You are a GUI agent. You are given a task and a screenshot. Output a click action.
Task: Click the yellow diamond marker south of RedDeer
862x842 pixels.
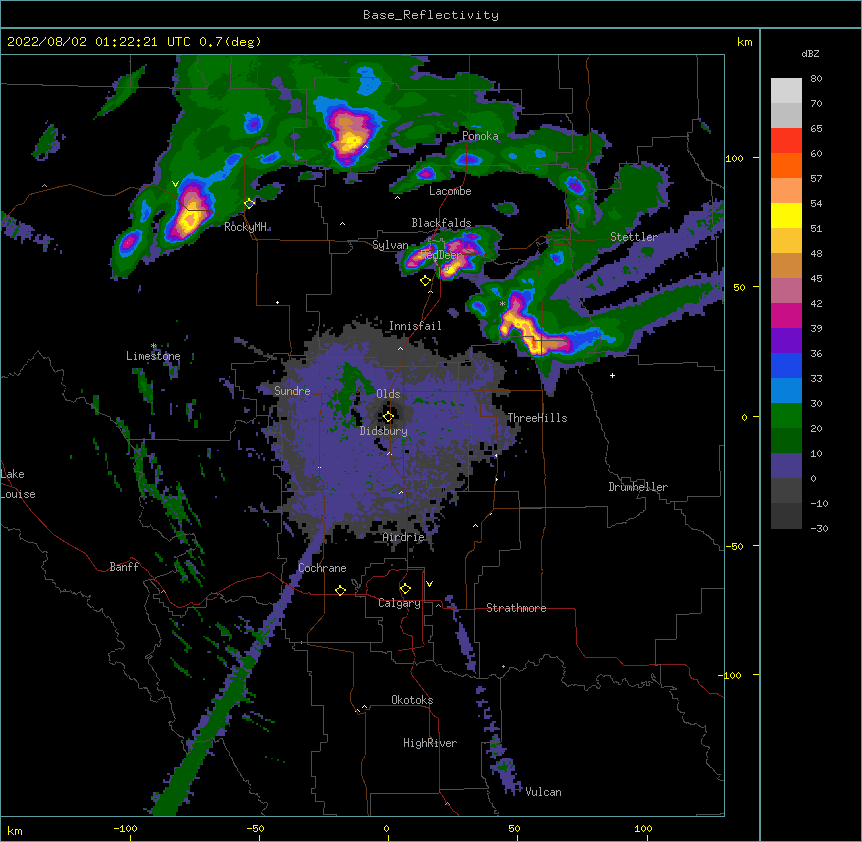coord(426,281)
